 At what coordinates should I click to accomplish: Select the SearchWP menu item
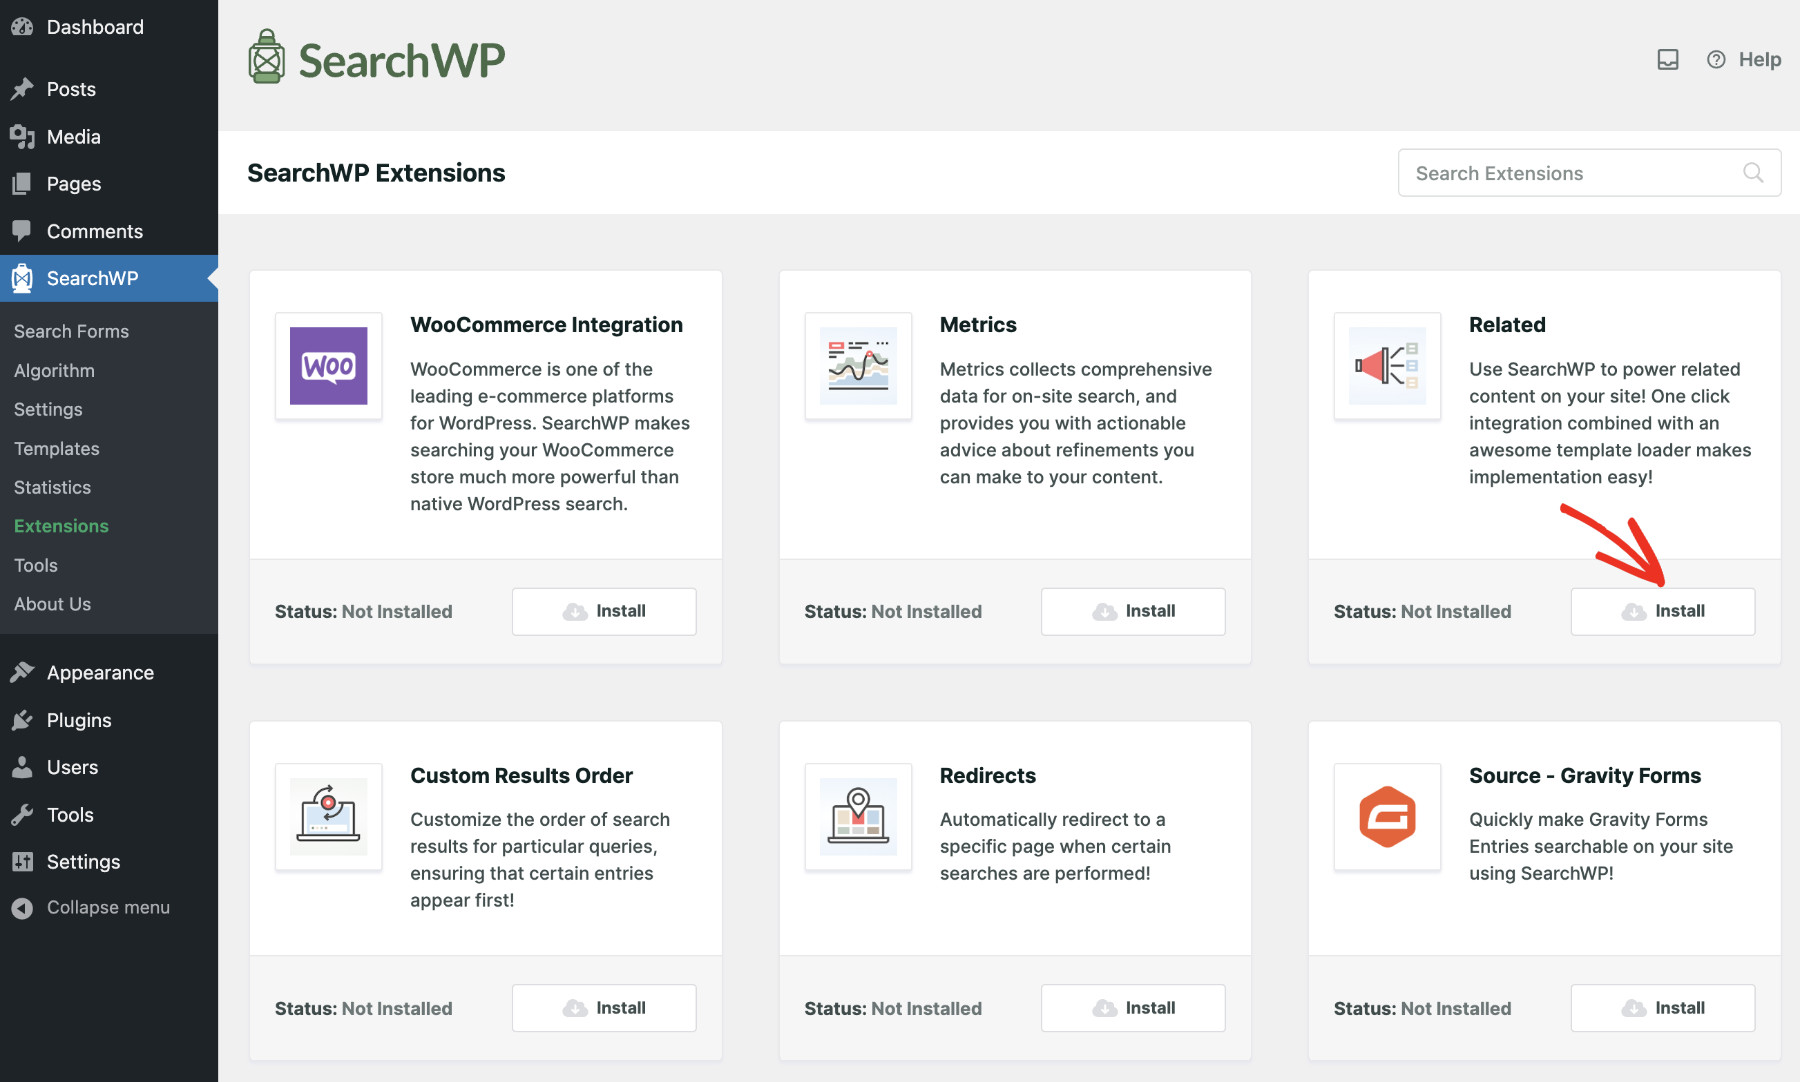109,278
